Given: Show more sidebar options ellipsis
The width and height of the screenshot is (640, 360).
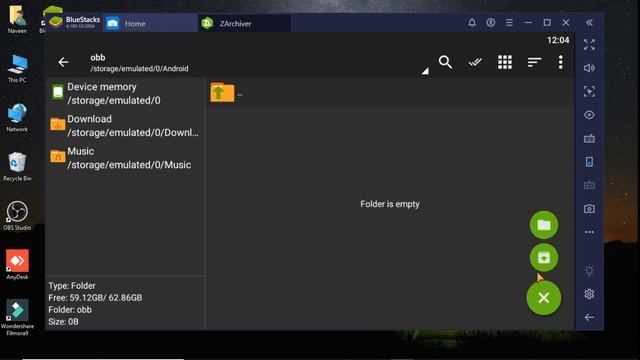Looking at the screenshot, I should pyautogui.click(x=589, y=232).
